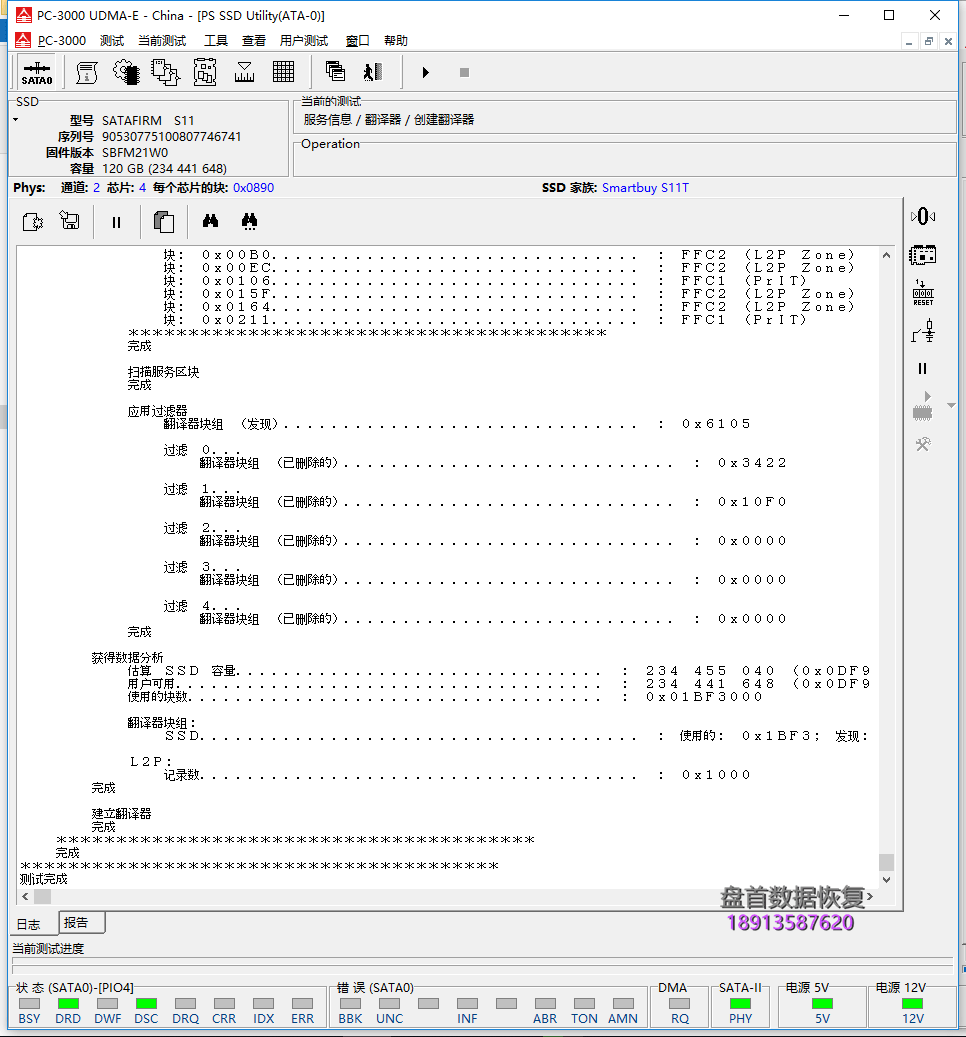Click the DSC status indicator
The image size is (966, 1037).
[x=146, y=1004]
